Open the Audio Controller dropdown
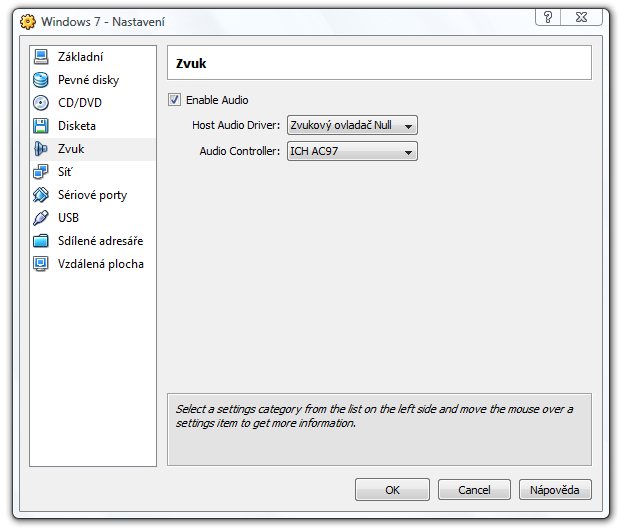622x529 pixels. (352, 151)
